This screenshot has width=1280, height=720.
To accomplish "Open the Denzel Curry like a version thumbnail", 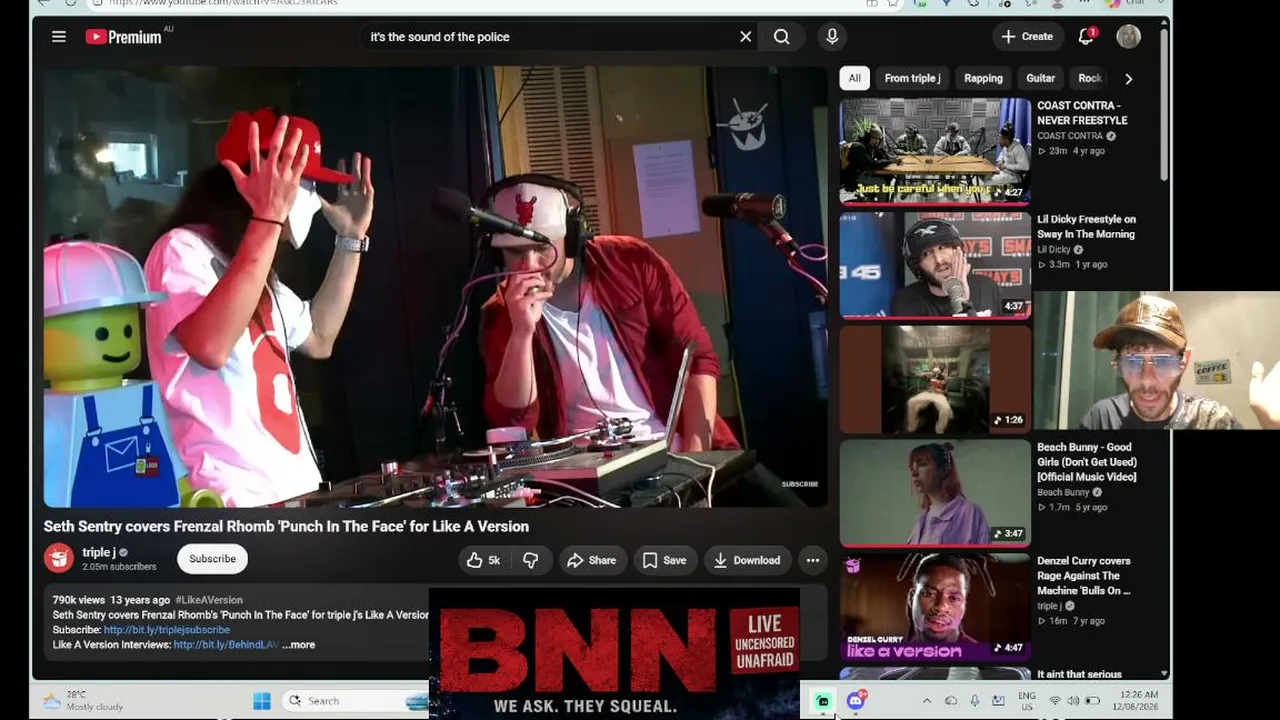I will pyautogui.click(x=935, y=607).
